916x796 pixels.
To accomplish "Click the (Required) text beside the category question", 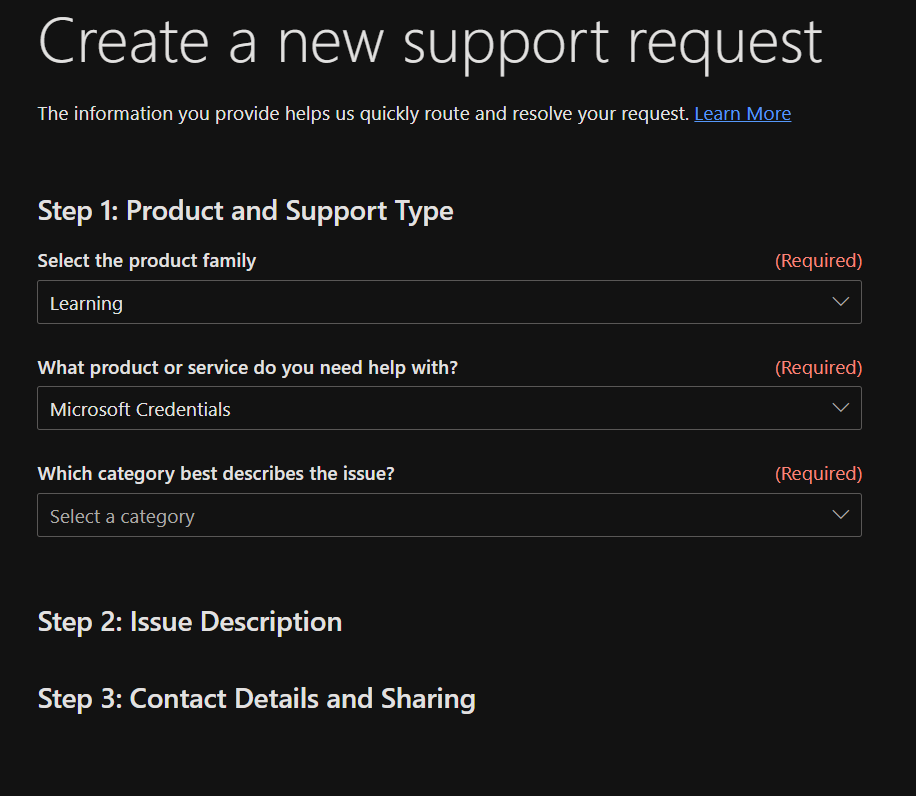I will pos(818,474).
